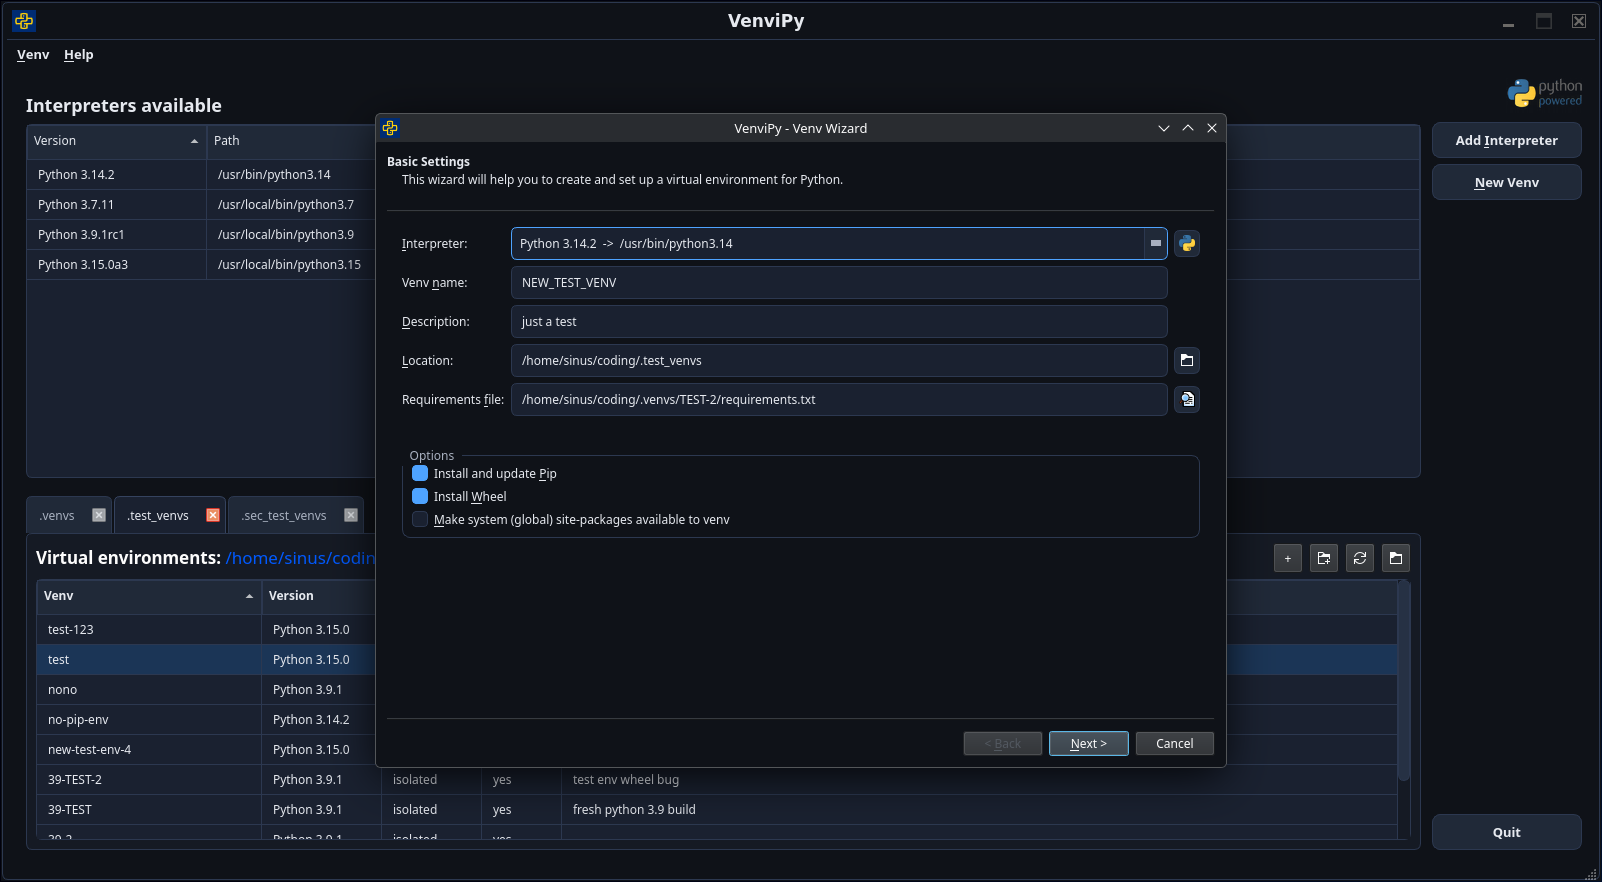Screen dimensions: 1602x882
Task: Click the New Venv button
Action: [x=1507, y=182]
